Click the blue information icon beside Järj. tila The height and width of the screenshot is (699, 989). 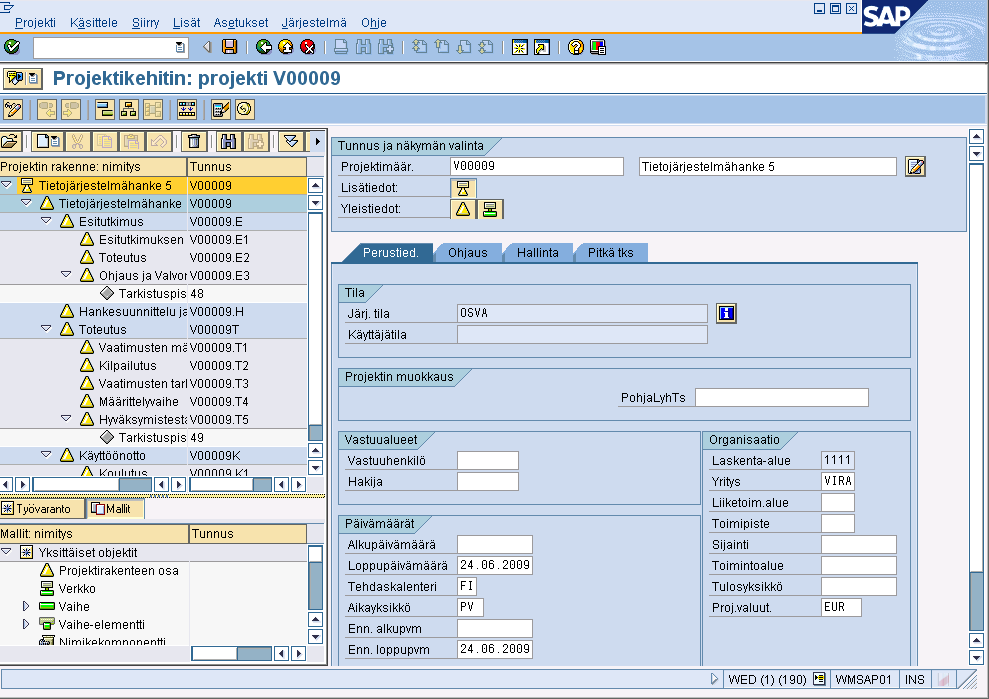[726, 313]
